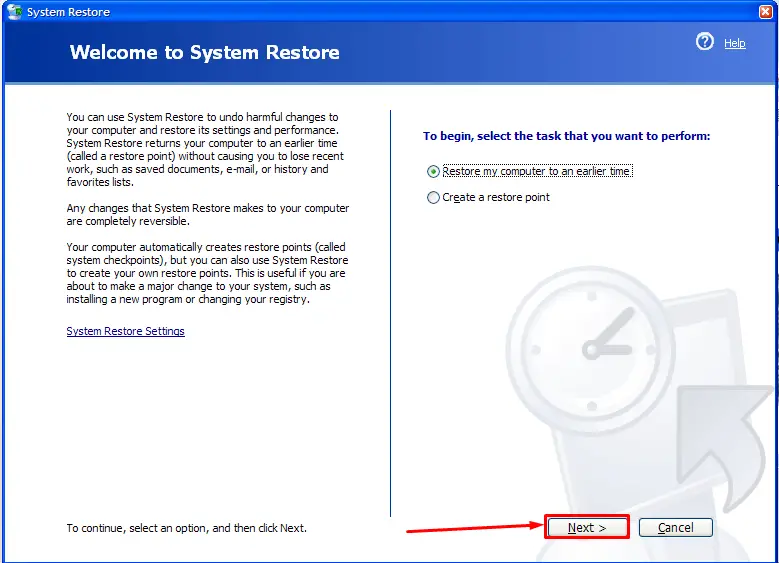Viewport: 779px width, 563px height.
Task: Click the Help question mark icon
Action: (704, 42)
